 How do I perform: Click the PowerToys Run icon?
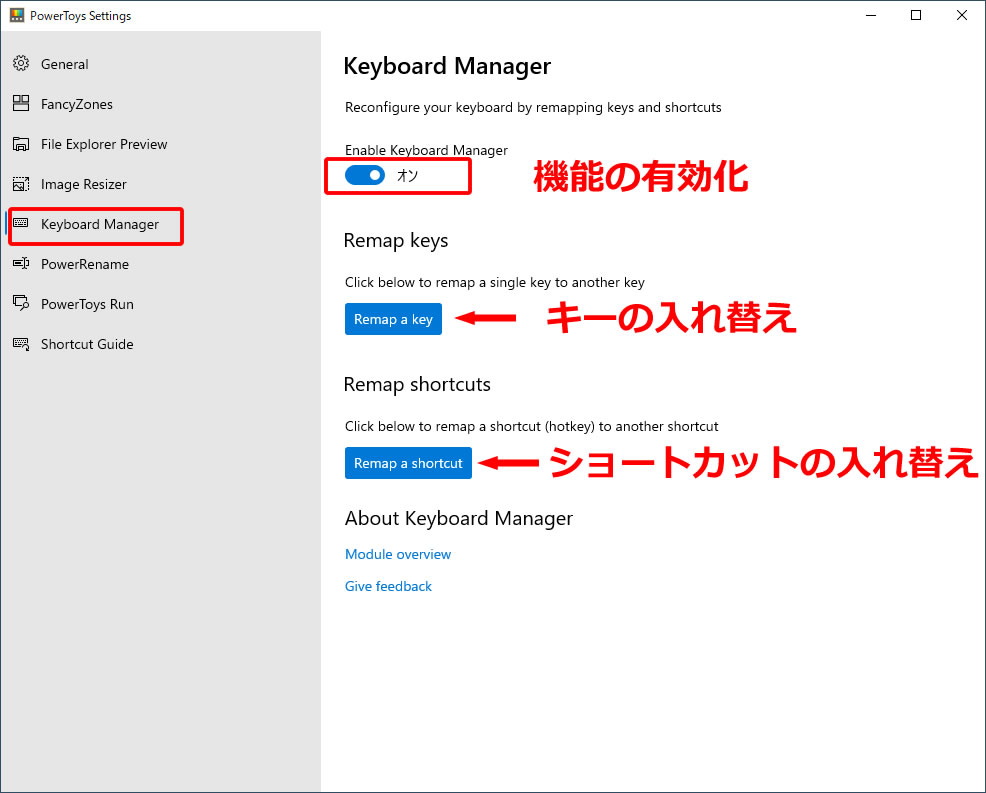tap(21, 303)
